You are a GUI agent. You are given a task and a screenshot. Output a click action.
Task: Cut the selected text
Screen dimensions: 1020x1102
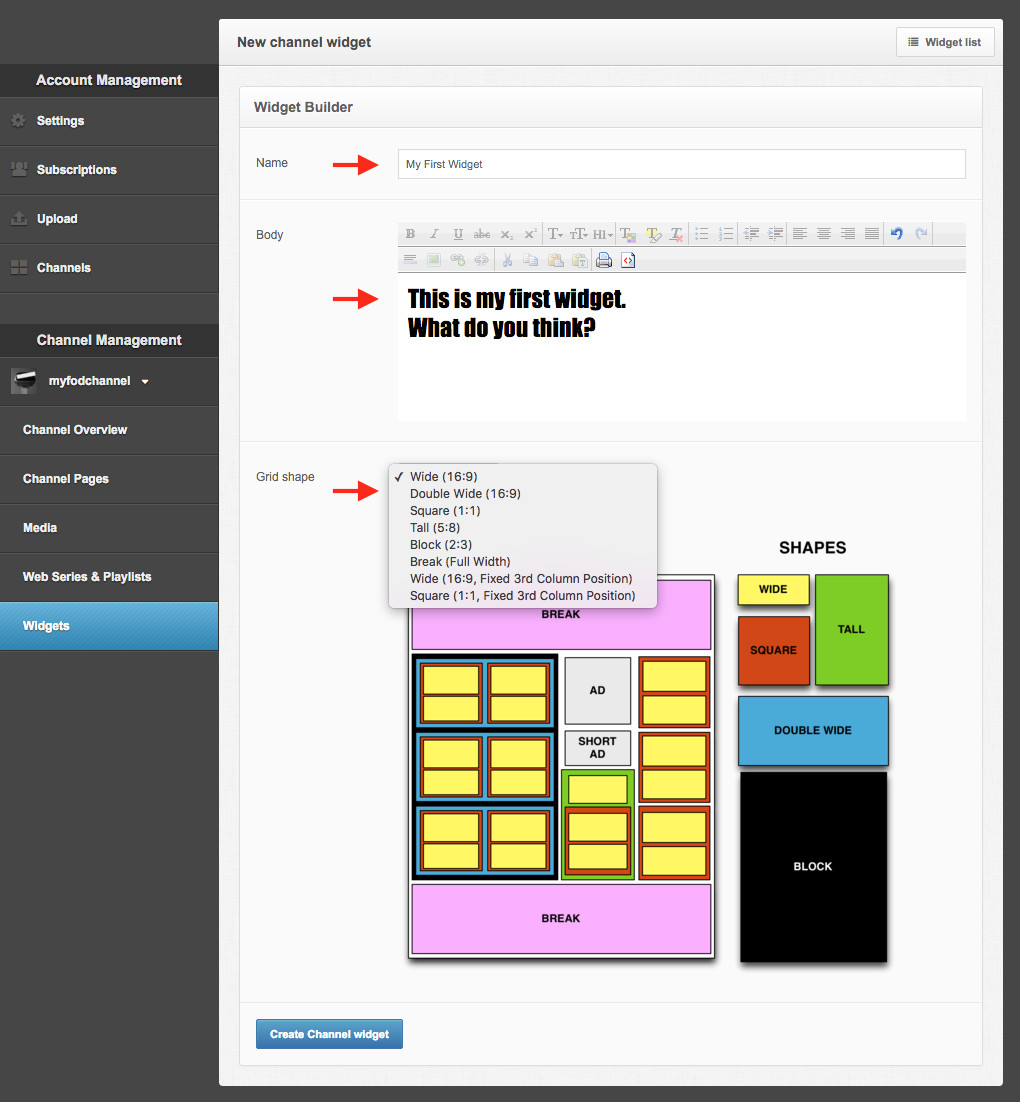coord(507,260)
